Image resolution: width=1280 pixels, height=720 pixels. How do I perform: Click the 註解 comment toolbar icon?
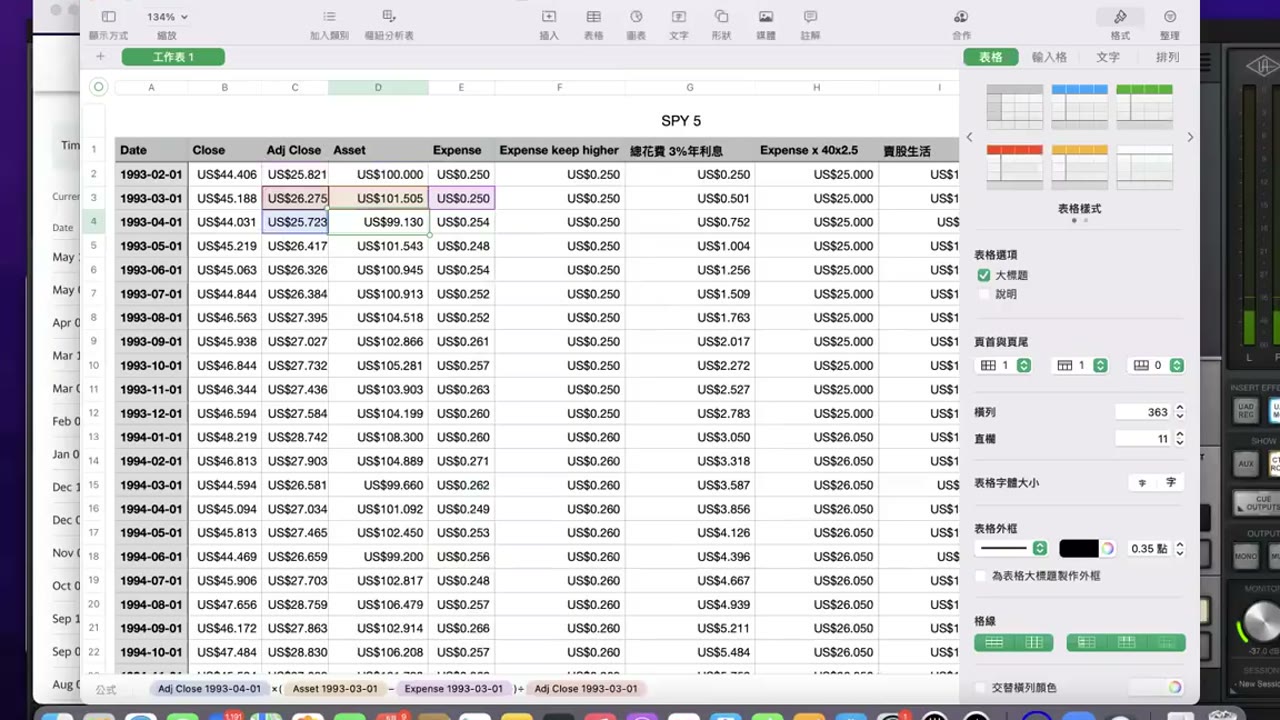tap(810, 17)
